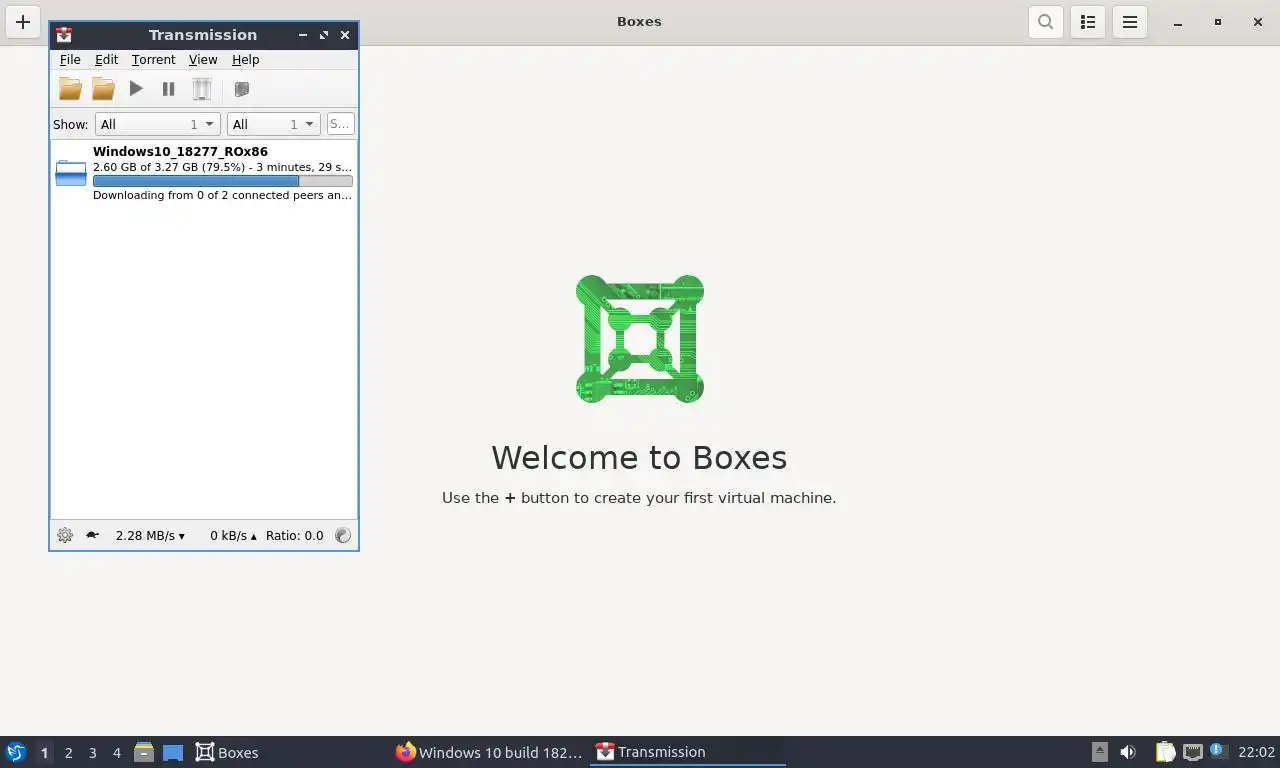Switch Boxes to list view
This screenshot has width=1280, height=768.
coord(1088,22)
